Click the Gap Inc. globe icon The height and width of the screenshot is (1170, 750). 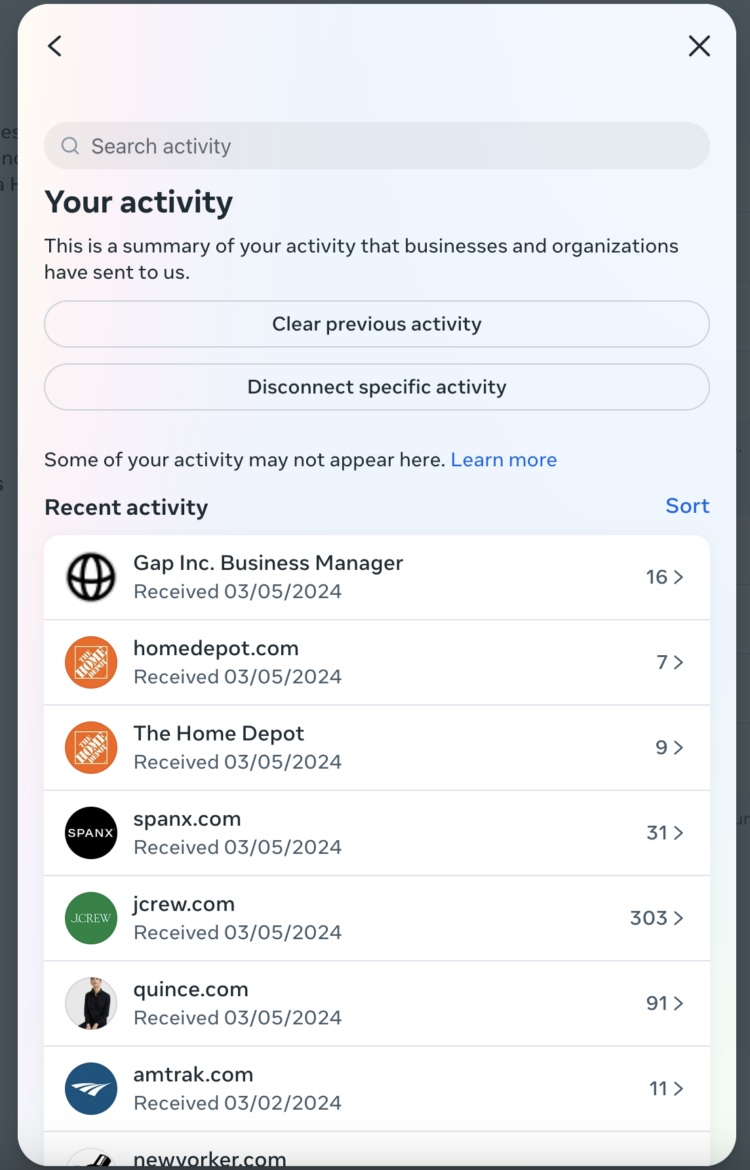pyautogui.click(x=91, y=577)
